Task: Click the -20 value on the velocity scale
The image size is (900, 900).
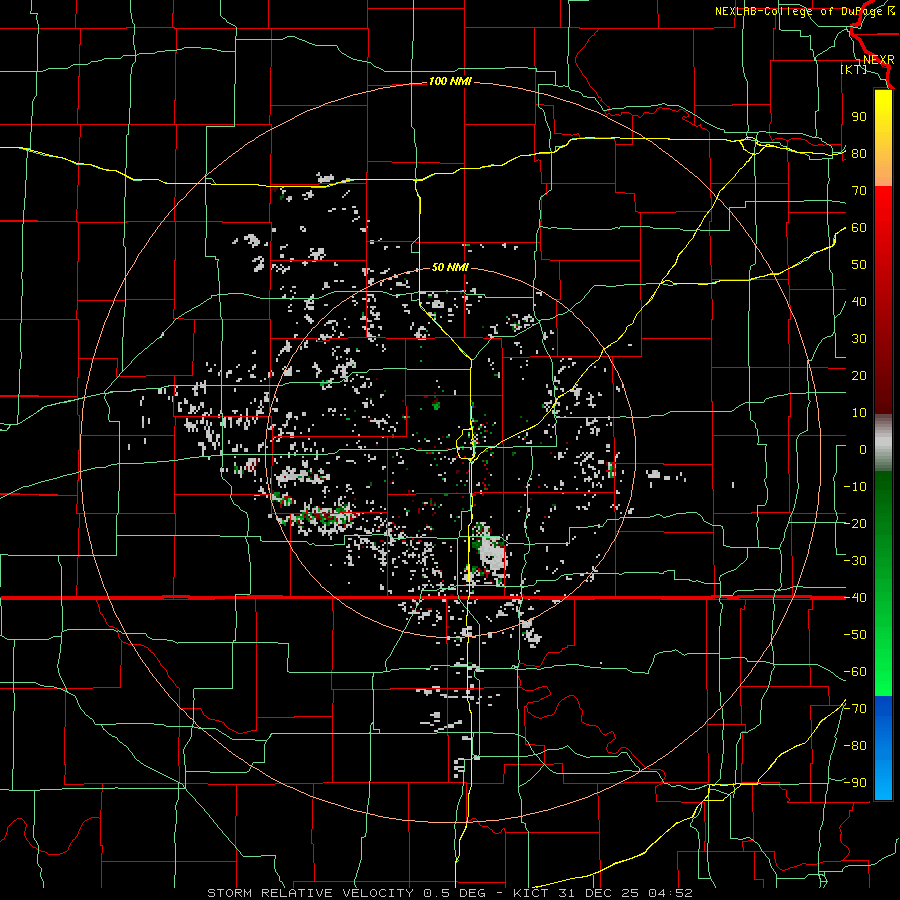Action: pos(855,524)
